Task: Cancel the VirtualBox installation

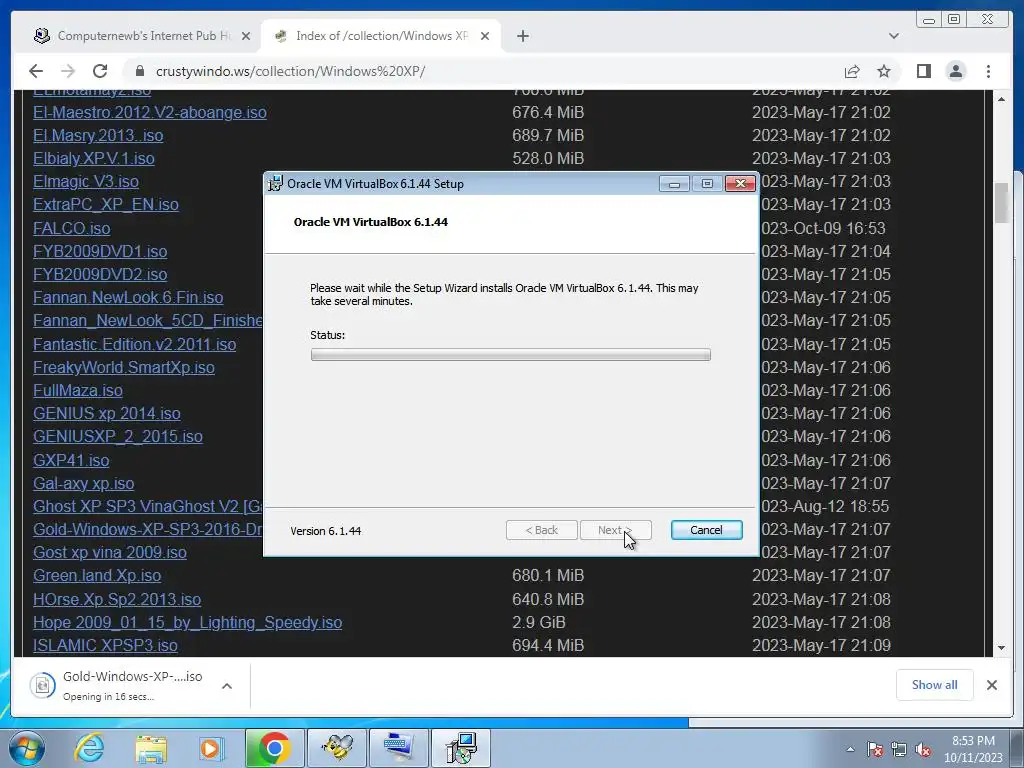Action: pyautogui.click(x=706, y=530)
